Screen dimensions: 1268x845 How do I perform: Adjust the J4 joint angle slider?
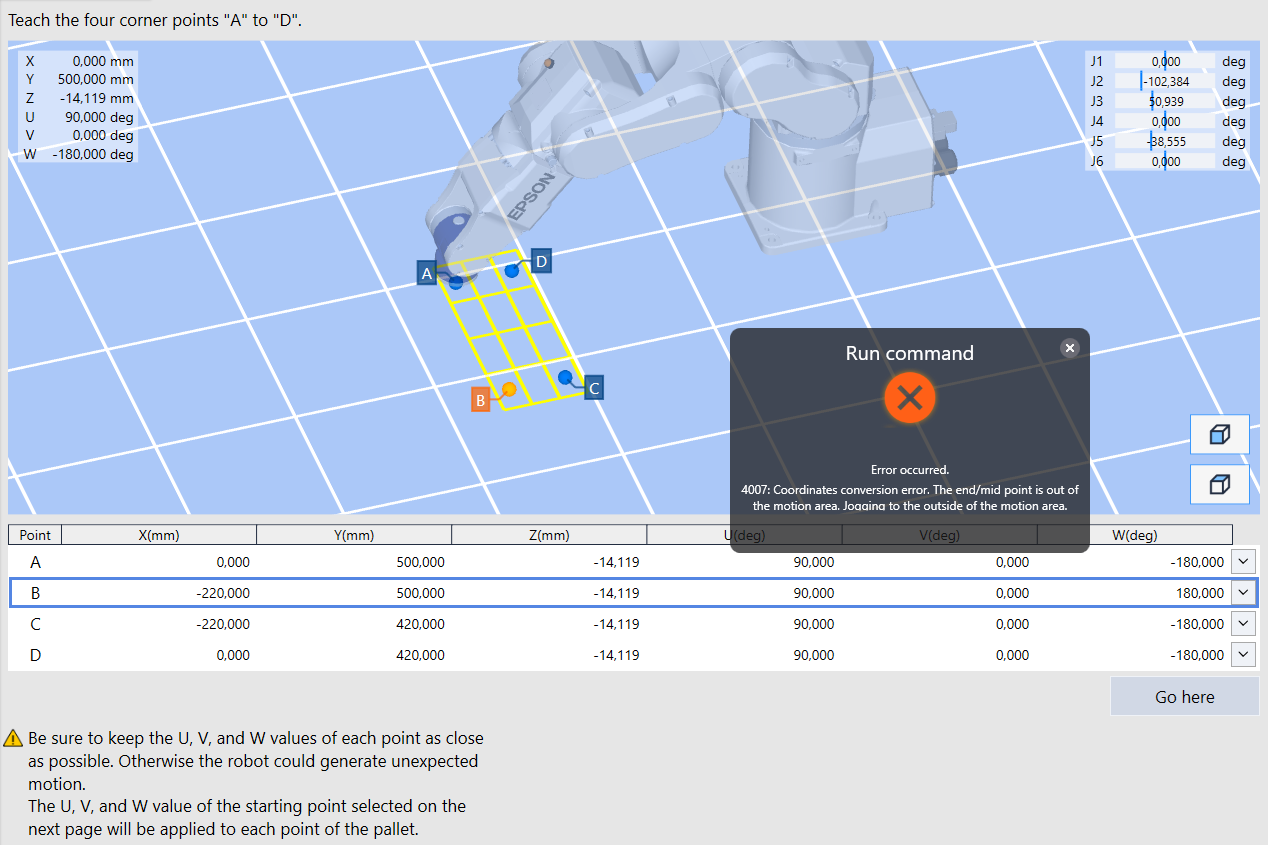[x=1165, y=121]
